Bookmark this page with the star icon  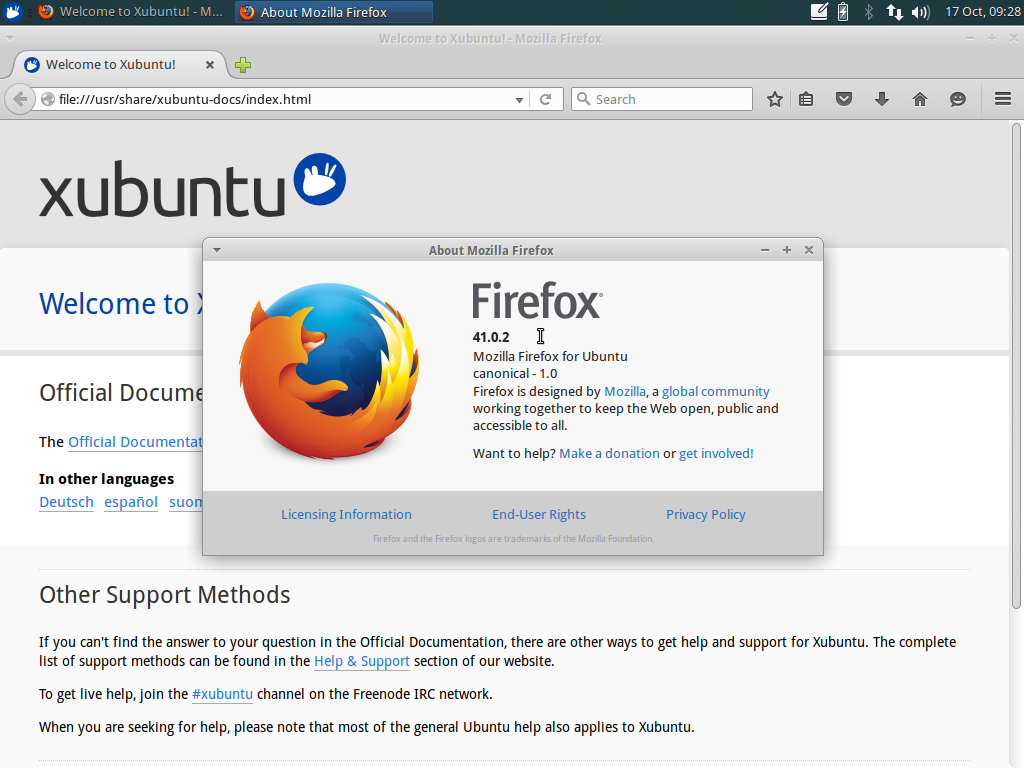pyautogui.click(x=775, y=99)
